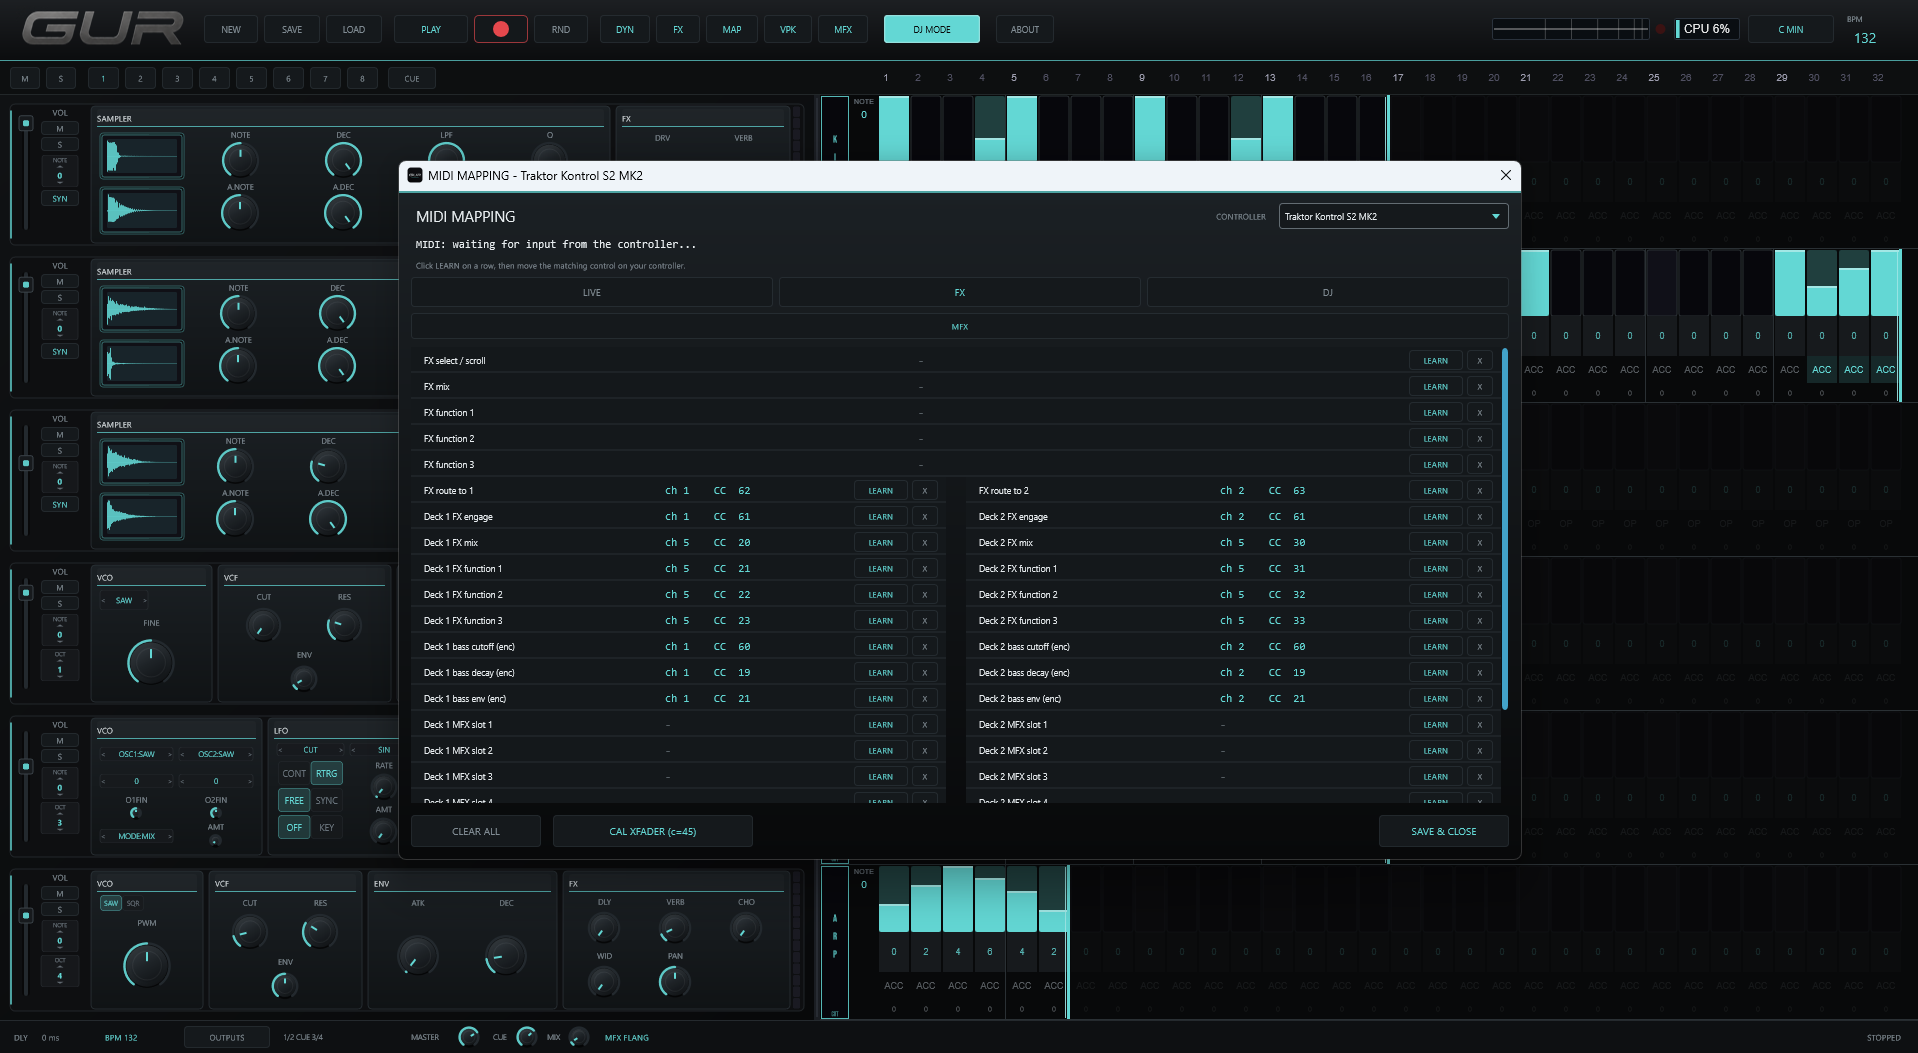The width and height of the screenshot is (1918, 1053).
Task: Toggle the global M mute button
Action: point(25,78)
